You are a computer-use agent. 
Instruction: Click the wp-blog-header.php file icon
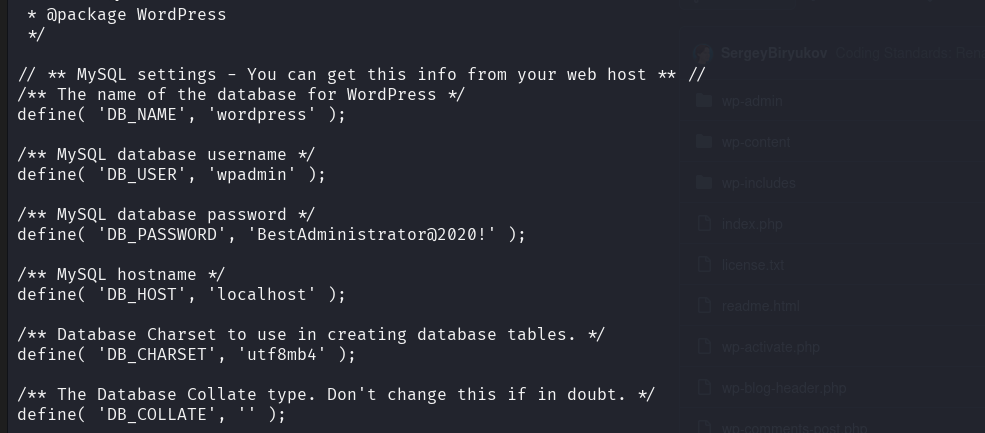(x=703, y=388)
